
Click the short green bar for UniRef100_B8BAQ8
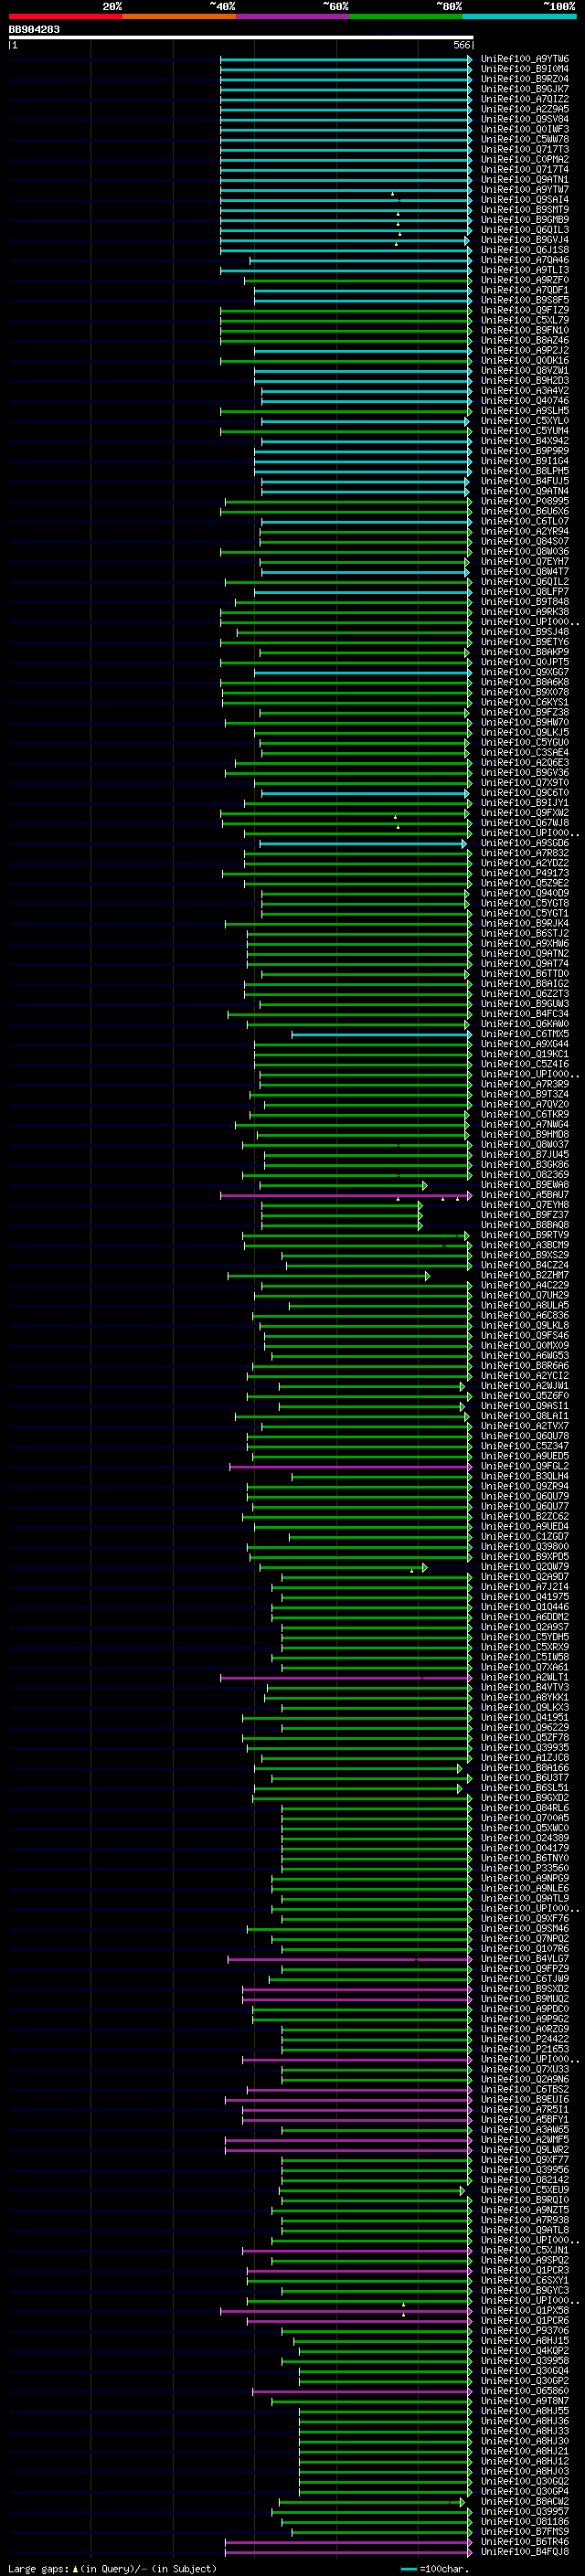pyautogui.click(x=342, y=1225)
